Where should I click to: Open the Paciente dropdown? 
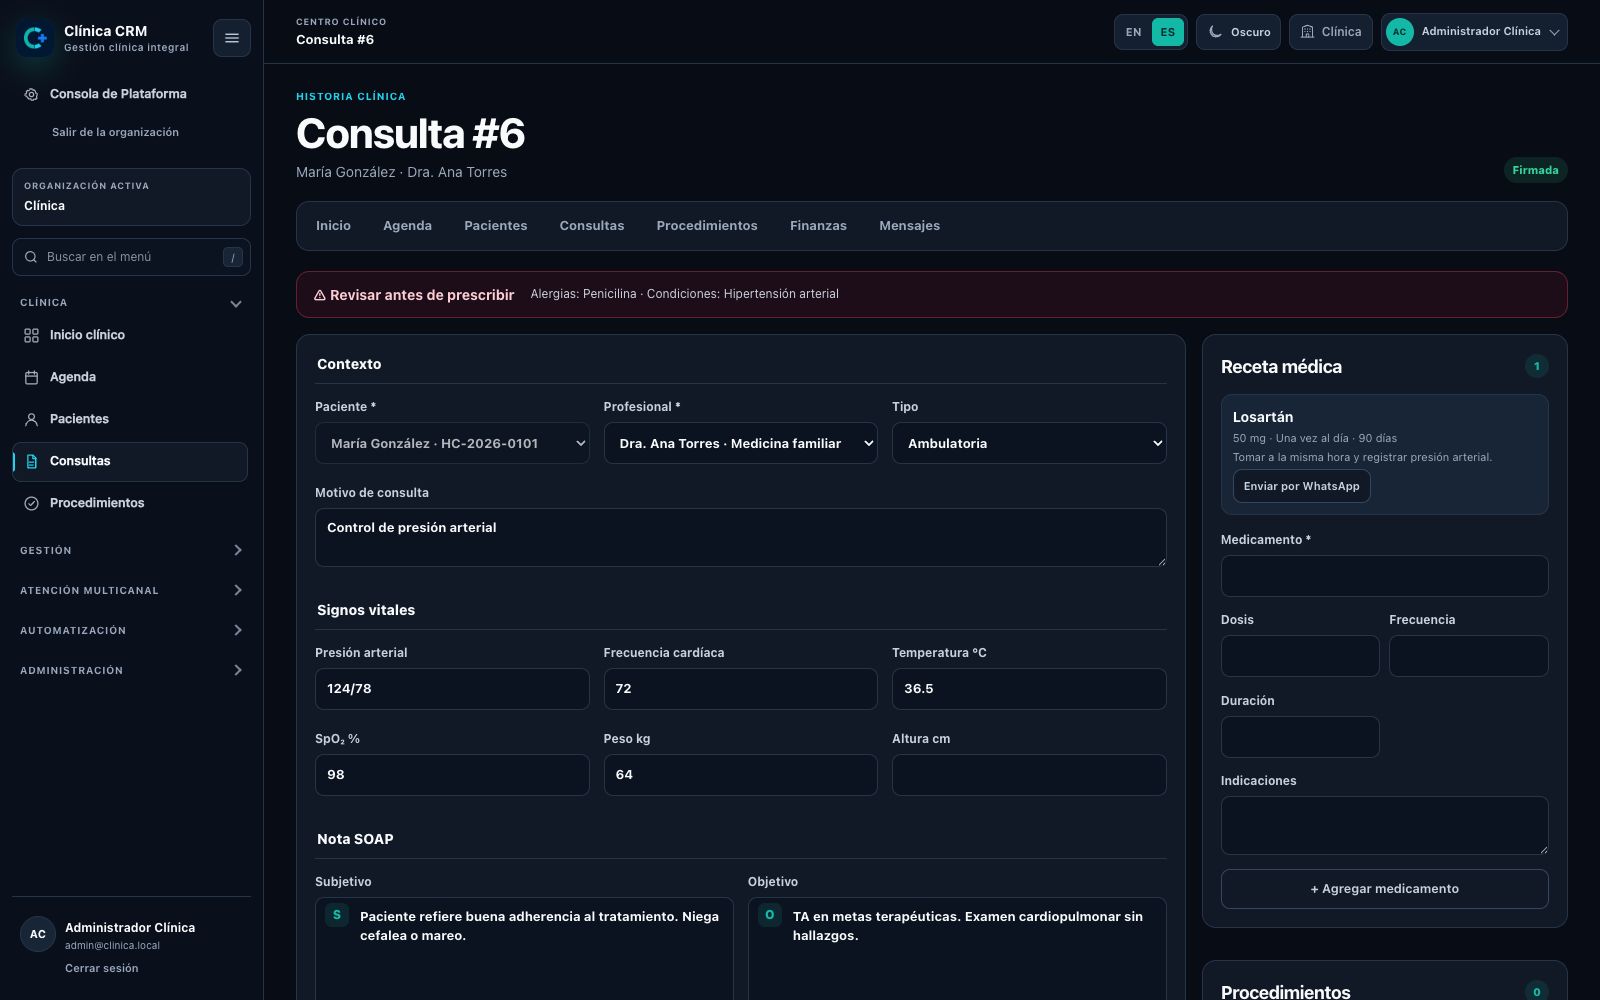pos(452,443)
